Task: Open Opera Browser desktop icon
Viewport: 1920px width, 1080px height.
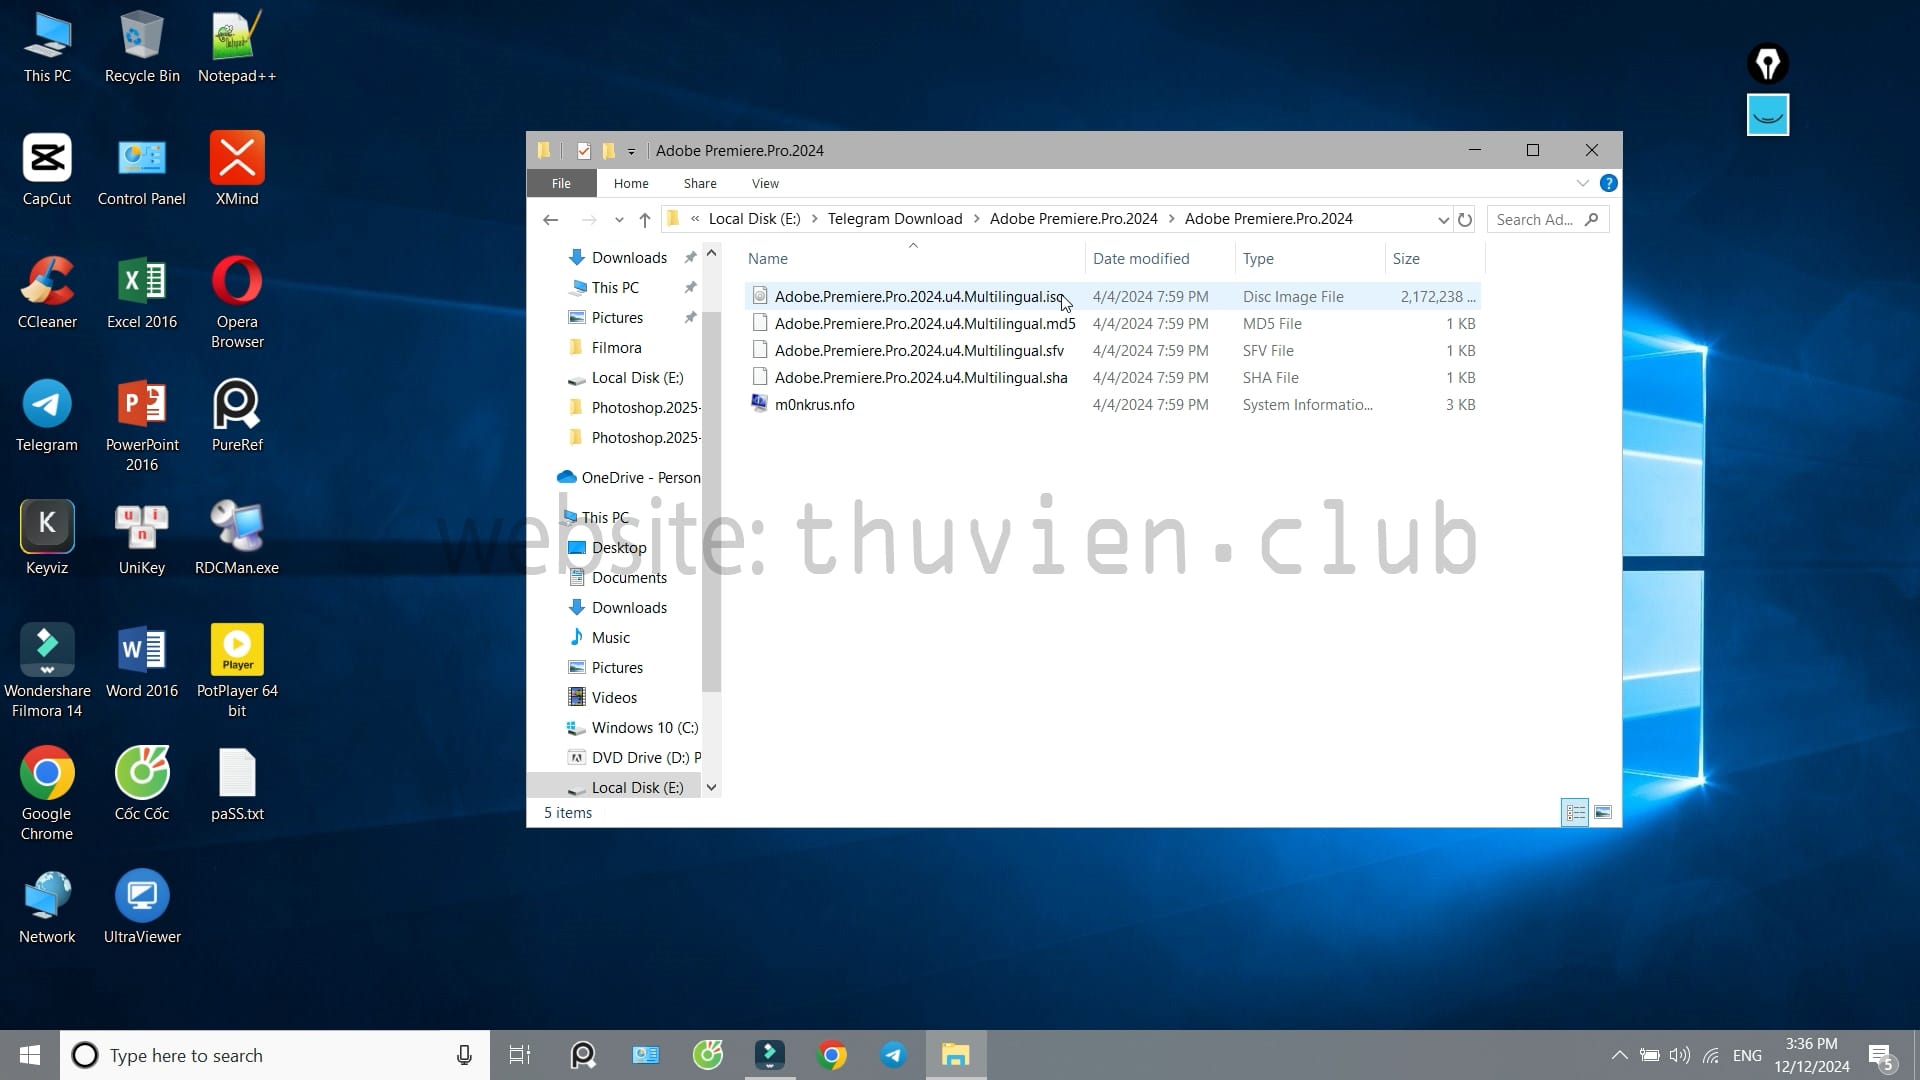Action: [237, 302]
